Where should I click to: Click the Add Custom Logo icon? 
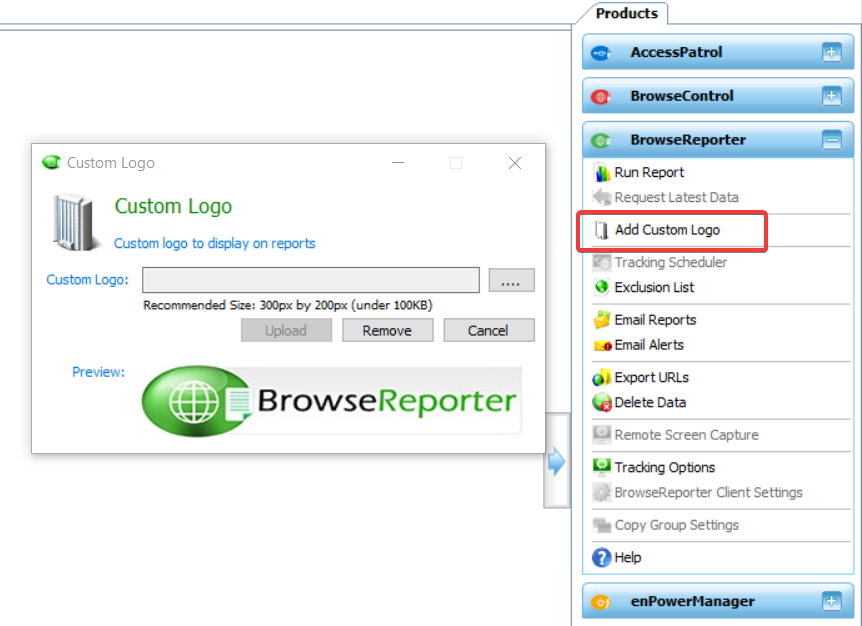(601, 230)
